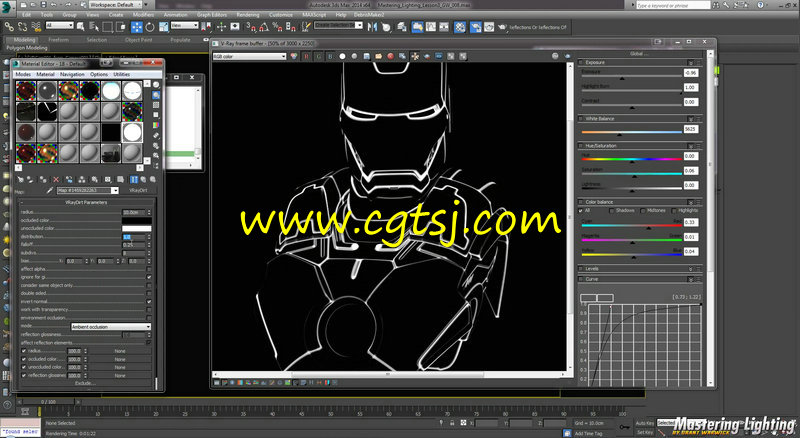
Task: Open the Rendering menu in main menu bar
Action: coord(247,15)
